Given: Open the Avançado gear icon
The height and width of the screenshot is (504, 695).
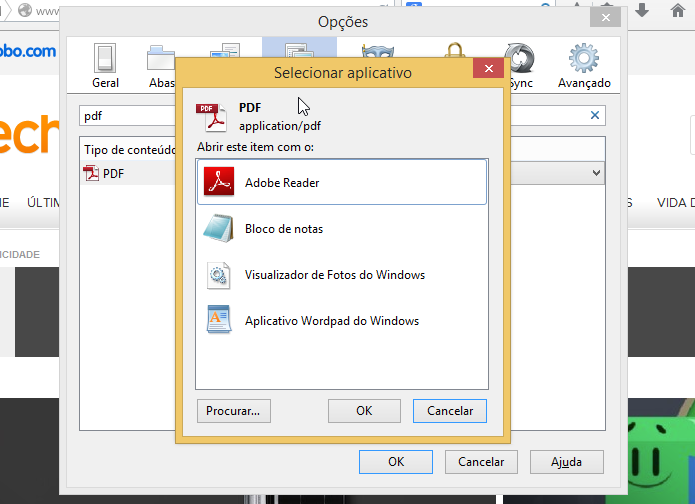Looking at the screenshot, I should coord(584,58).
